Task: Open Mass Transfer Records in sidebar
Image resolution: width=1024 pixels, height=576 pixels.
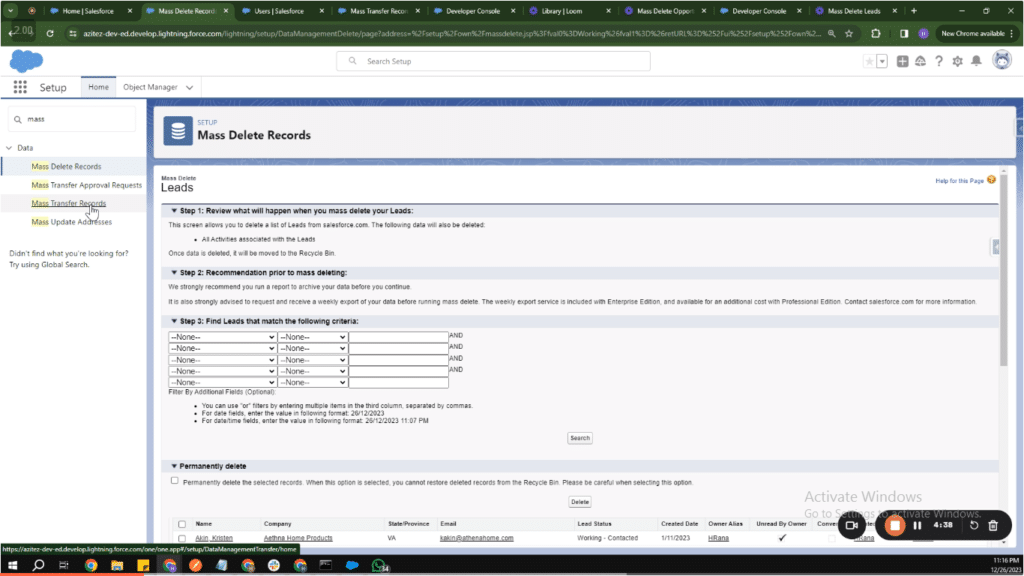Action: (x=69, y=203)
